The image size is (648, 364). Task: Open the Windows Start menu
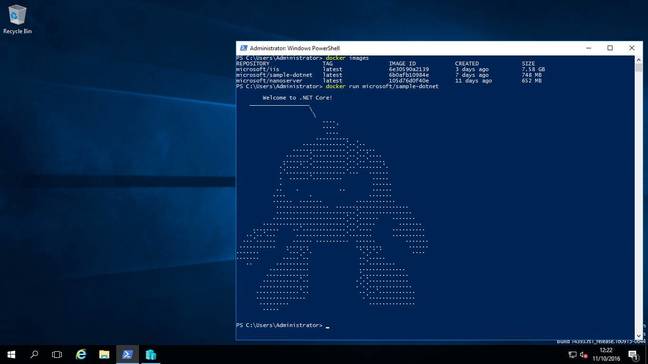11,354
